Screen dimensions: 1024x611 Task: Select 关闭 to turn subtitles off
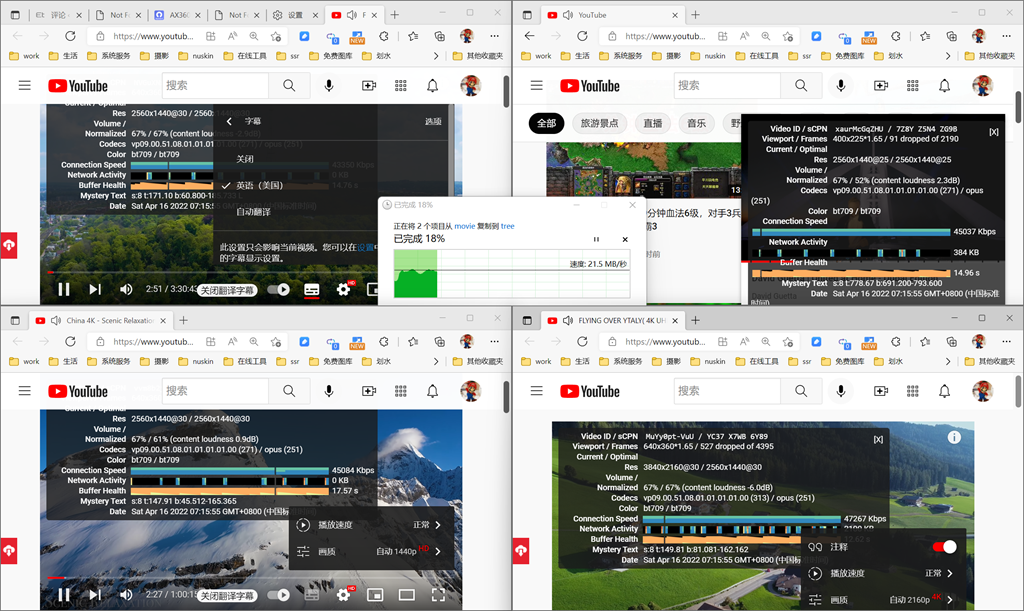click(245, 159)
